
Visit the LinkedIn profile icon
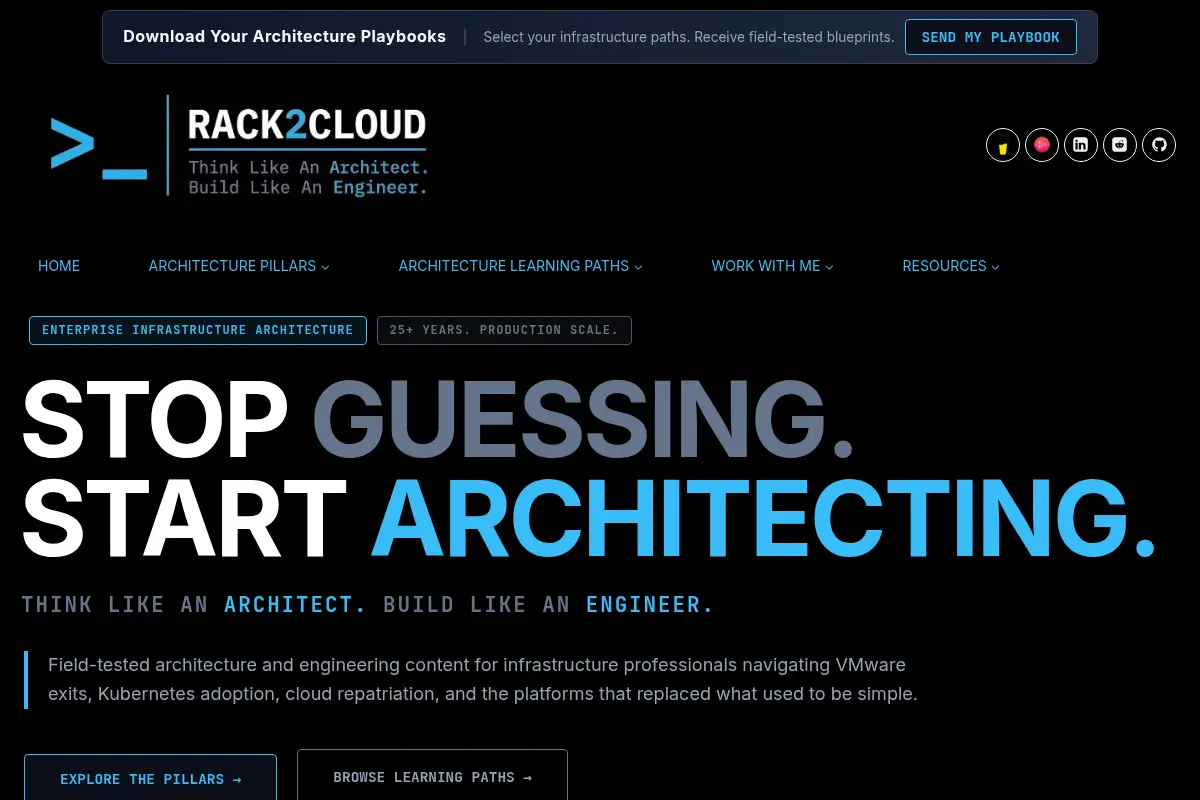click(x=1081, y=145)
